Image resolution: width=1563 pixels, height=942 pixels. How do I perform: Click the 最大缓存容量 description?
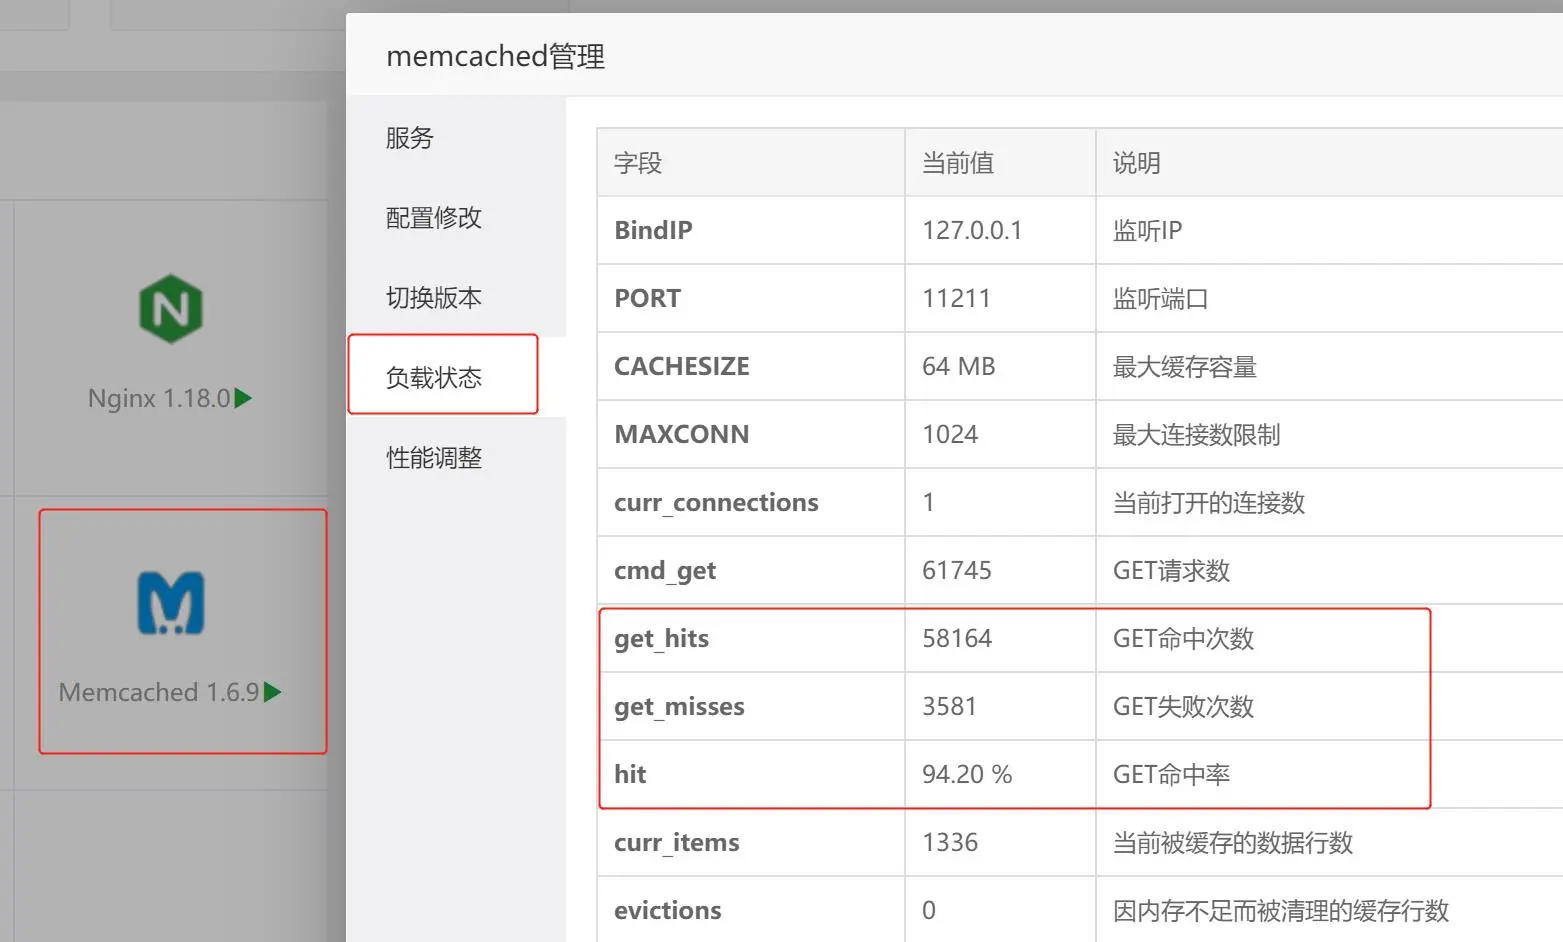pyautogui.click(x=1185, y=366)
